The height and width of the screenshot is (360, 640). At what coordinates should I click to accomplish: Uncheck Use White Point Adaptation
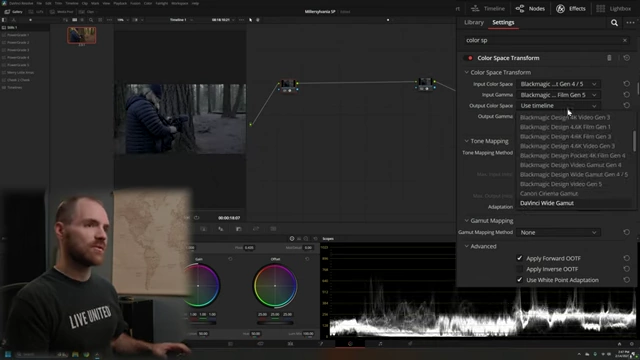[519, 280]
